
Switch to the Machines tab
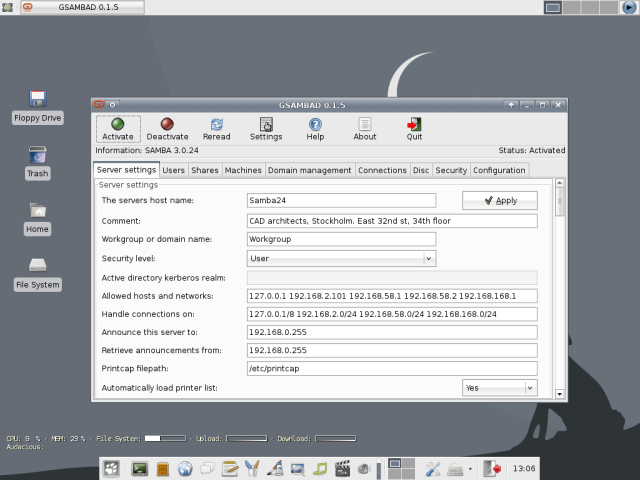(x=243, y=170)
